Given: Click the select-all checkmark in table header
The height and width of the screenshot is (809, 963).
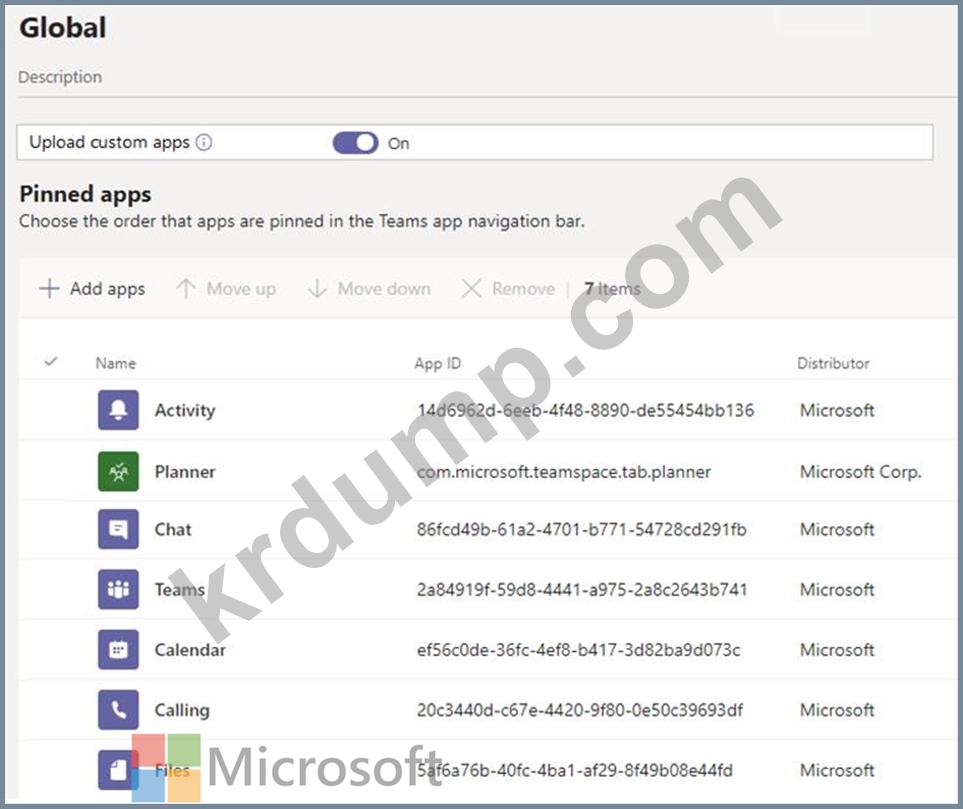Looking at the screenshot, I should point(51,362).
